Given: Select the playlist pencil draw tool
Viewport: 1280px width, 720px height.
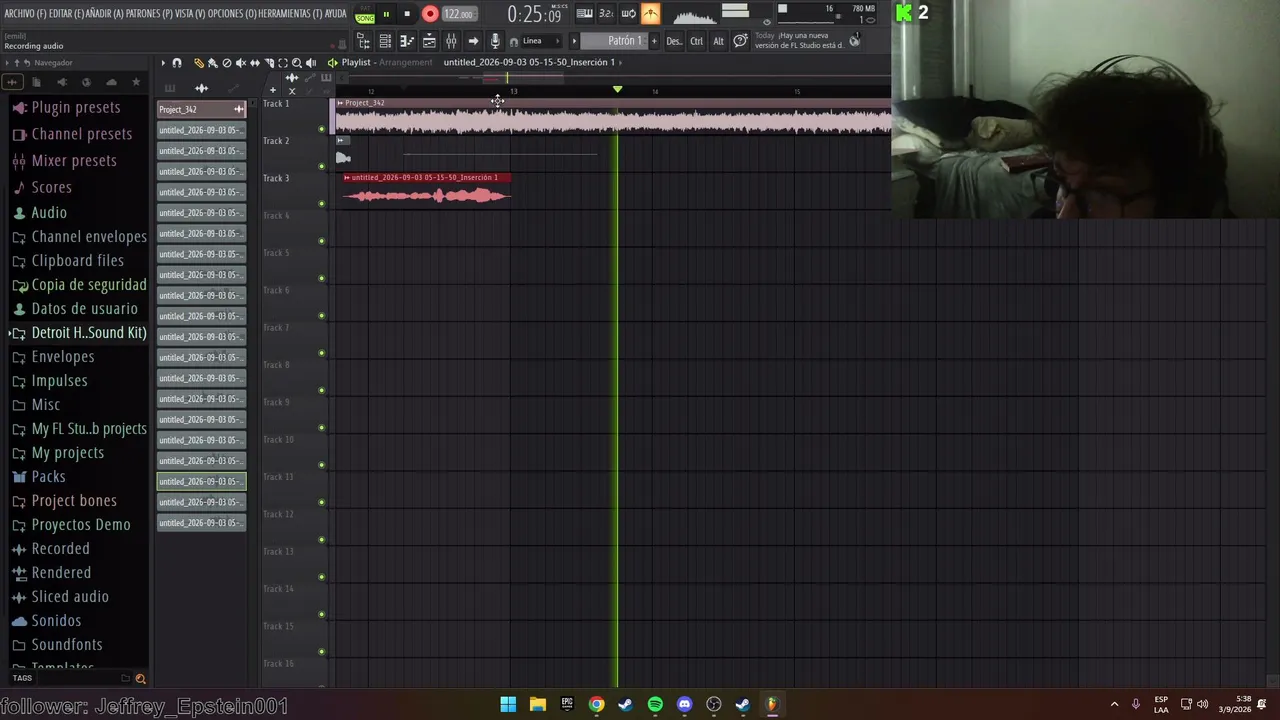Looking at the screenshot, I should point(198,63).
